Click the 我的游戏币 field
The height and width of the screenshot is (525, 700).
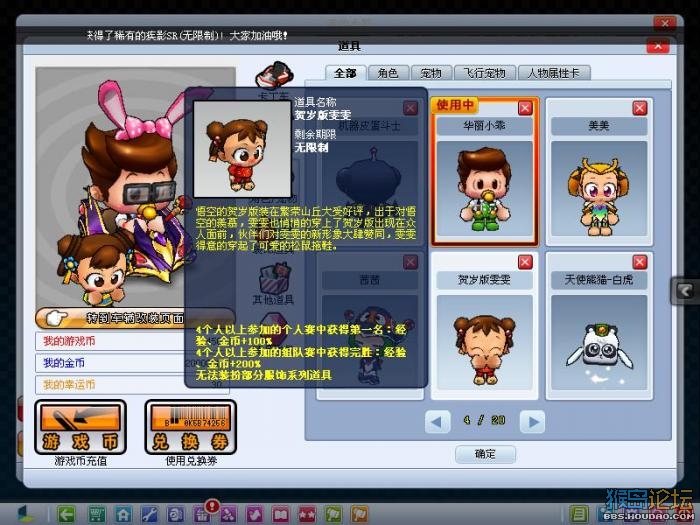coord(132,341)
